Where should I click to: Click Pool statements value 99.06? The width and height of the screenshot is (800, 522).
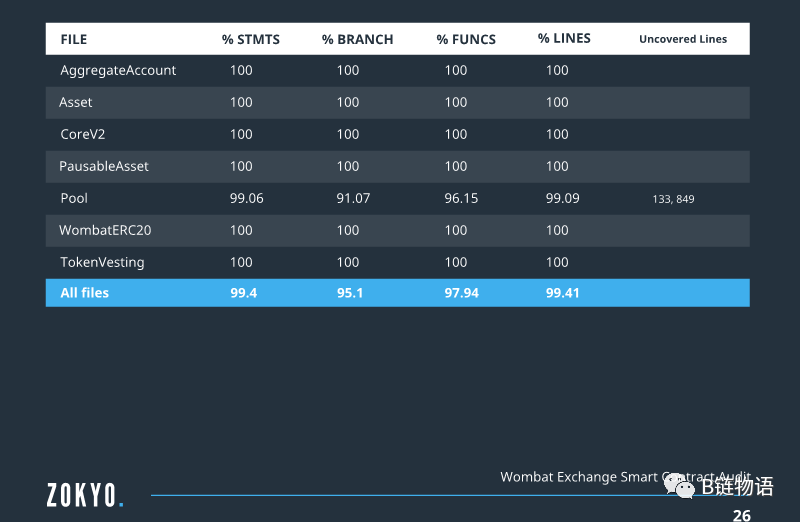pyautogui.click(x=246, y=198)
